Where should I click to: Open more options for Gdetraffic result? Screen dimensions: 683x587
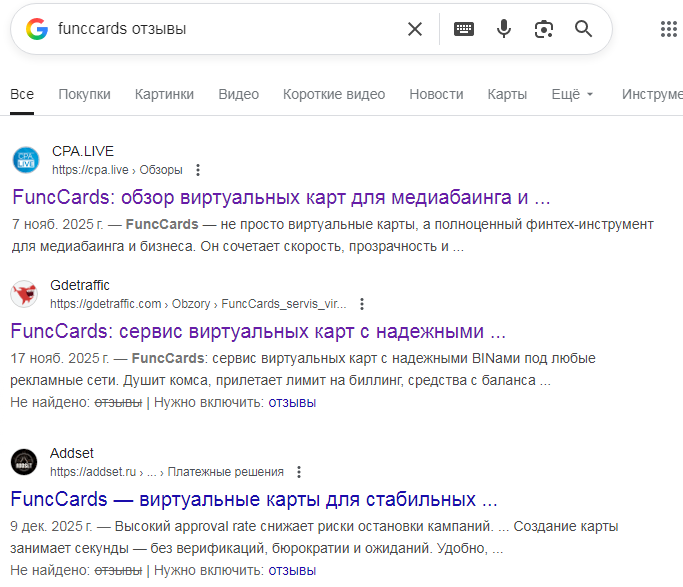[362, 304]
